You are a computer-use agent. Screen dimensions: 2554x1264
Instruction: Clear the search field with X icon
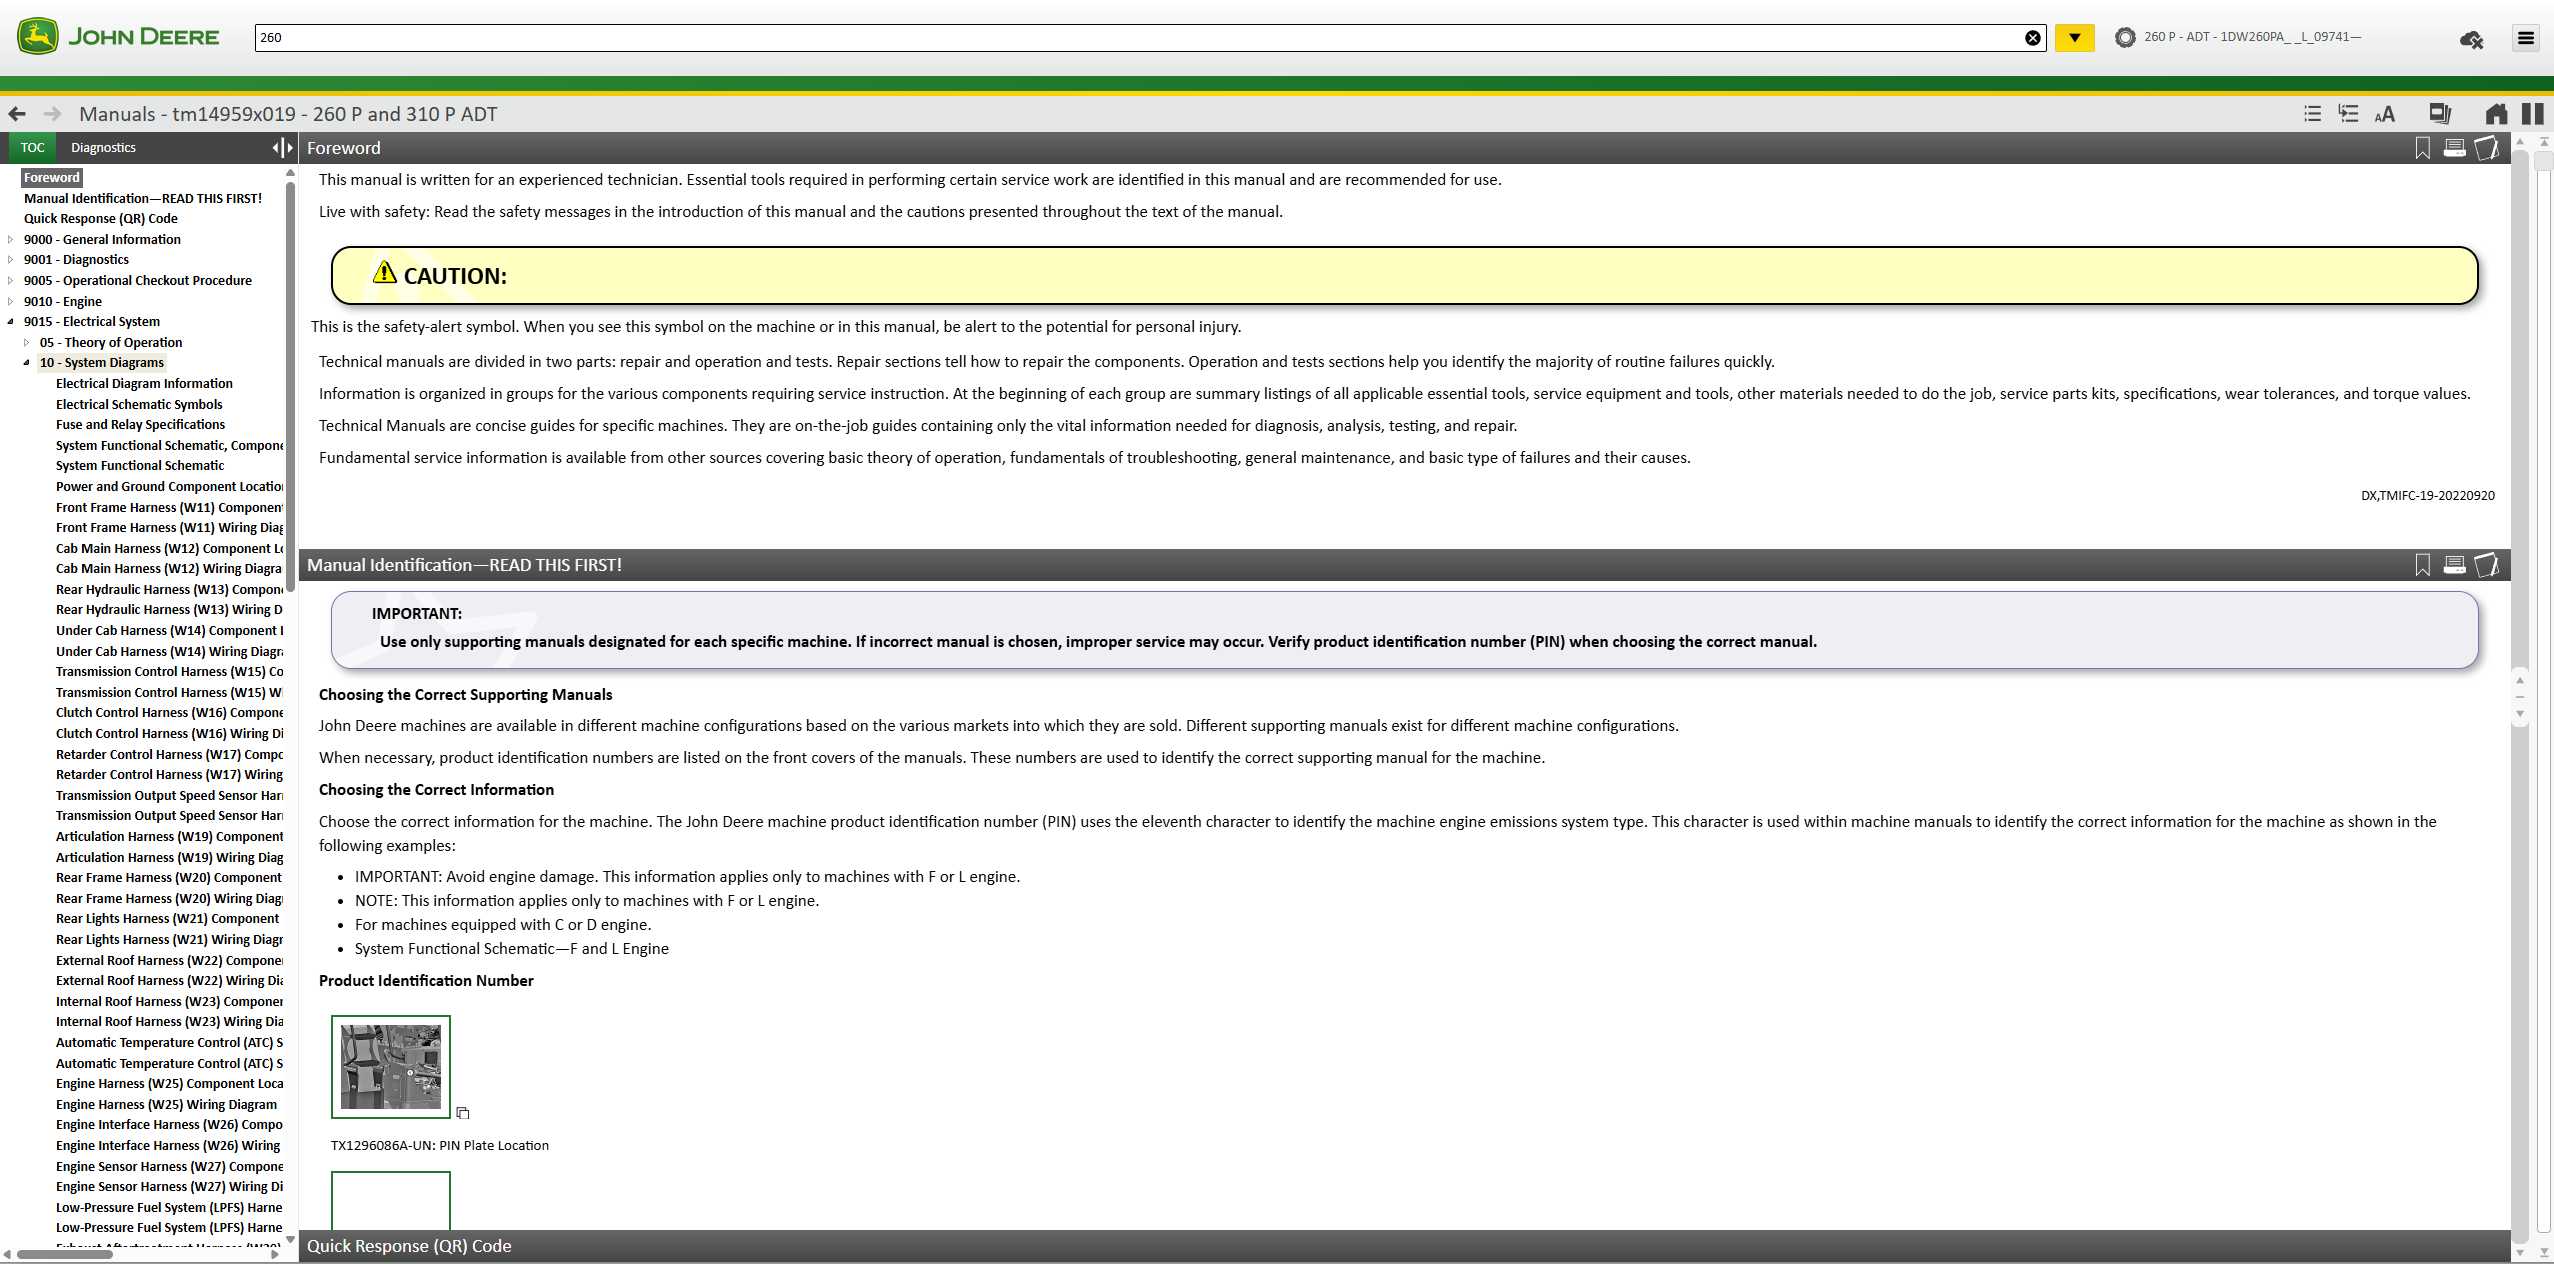click(x=2033, y=38)
